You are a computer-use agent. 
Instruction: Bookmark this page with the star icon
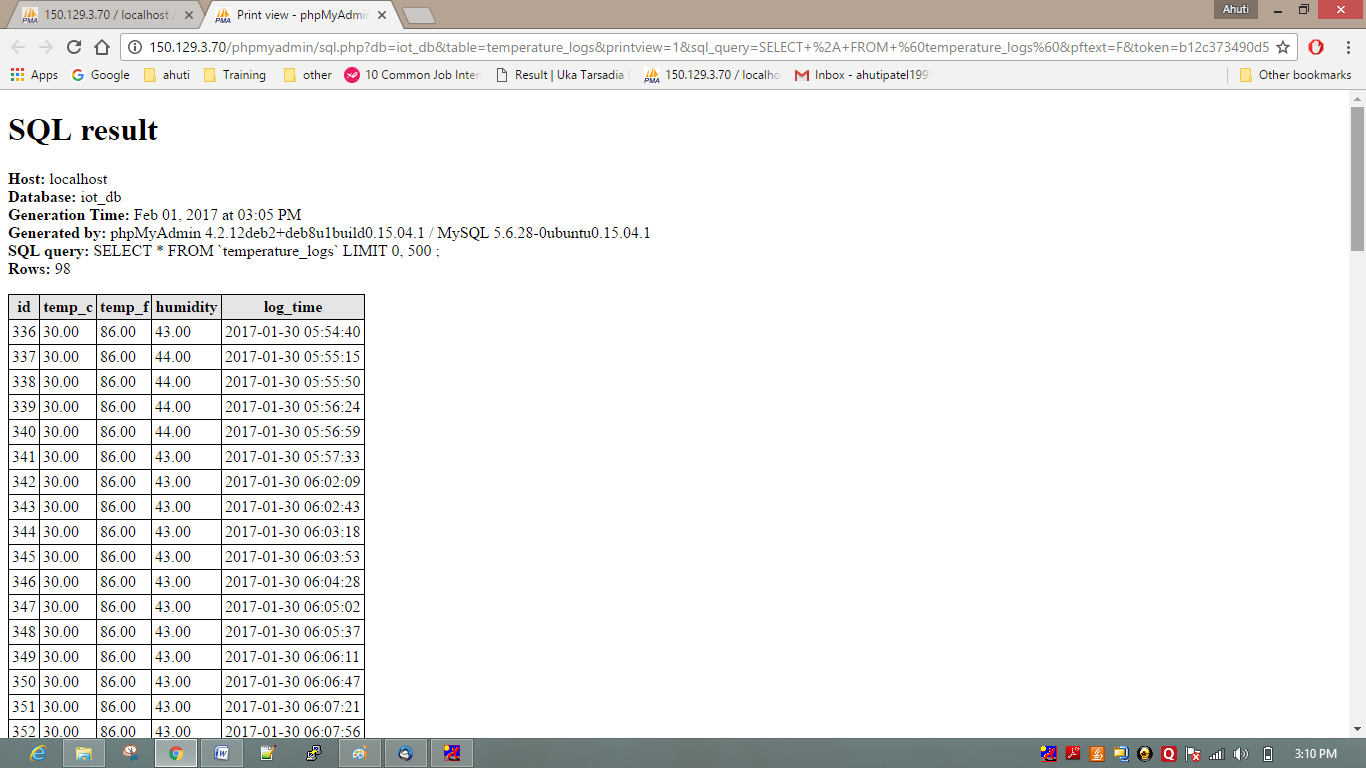click(1283, 47)
